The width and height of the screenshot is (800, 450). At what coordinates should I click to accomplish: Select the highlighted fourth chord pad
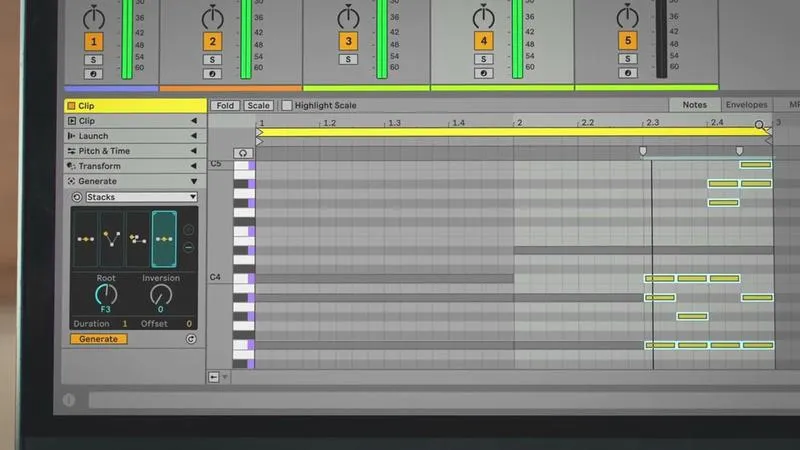click(x=164, y=239)
